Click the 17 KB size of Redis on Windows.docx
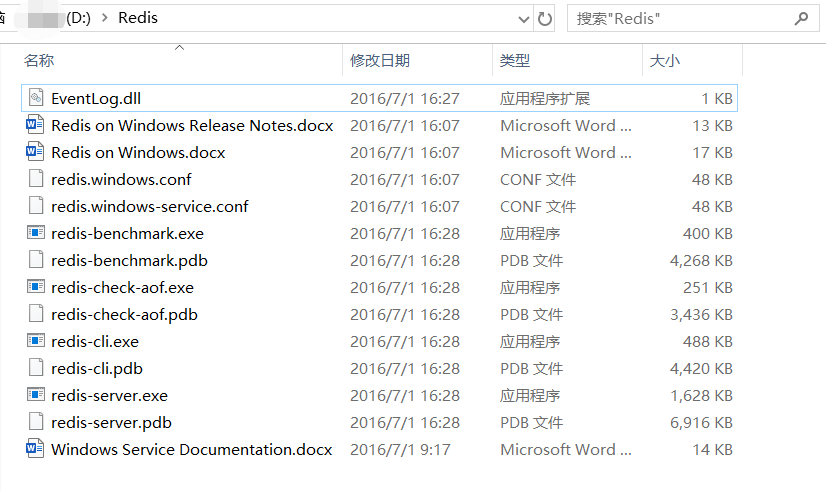826x491 pixels. coord(712,152)
